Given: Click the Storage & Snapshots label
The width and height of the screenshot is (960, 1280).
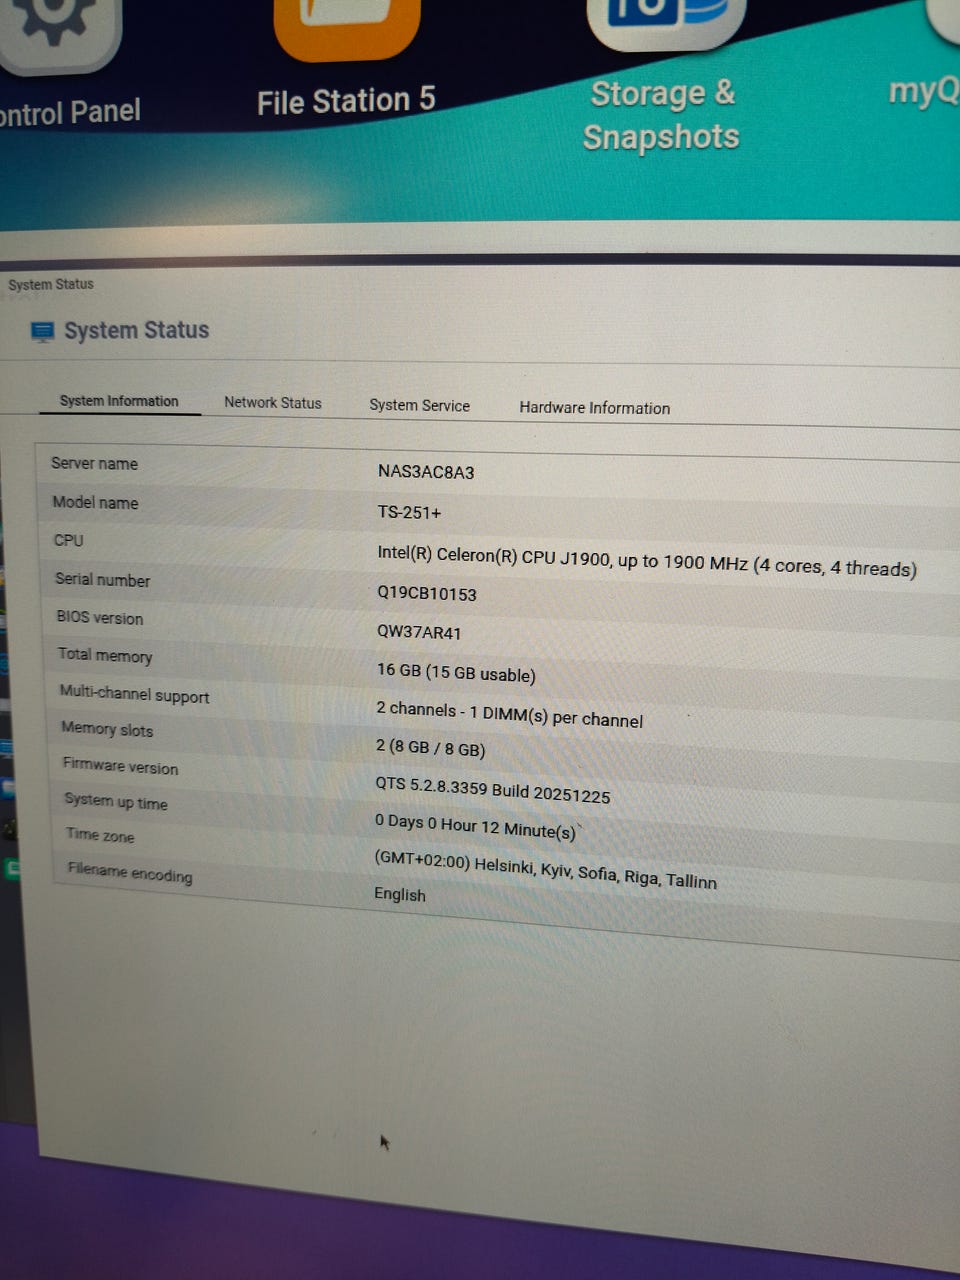Looking at the screenshot, I should (661, 114).
